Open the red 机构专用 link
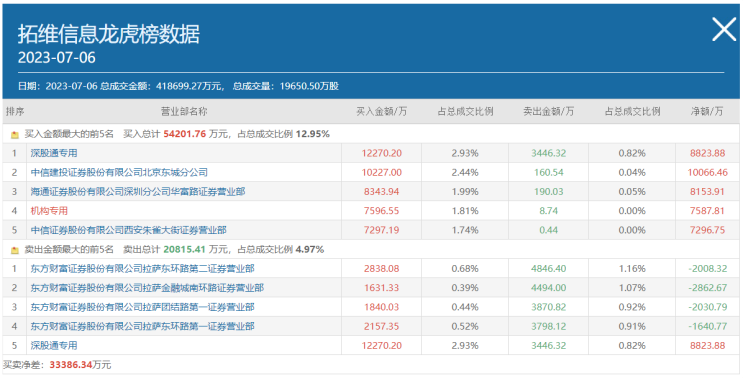Viewport: 743px width, 379px height. click(x=49, y=211)
